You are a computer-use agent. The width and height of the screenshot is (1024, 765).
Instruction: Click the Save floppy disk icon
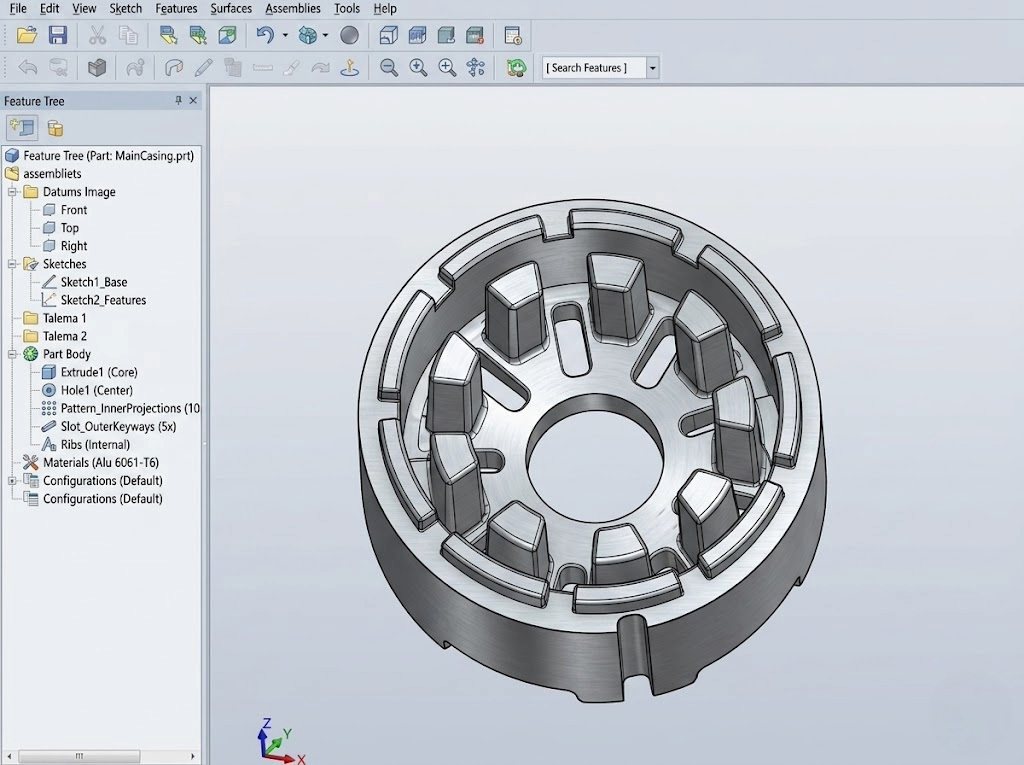[58, 36]
